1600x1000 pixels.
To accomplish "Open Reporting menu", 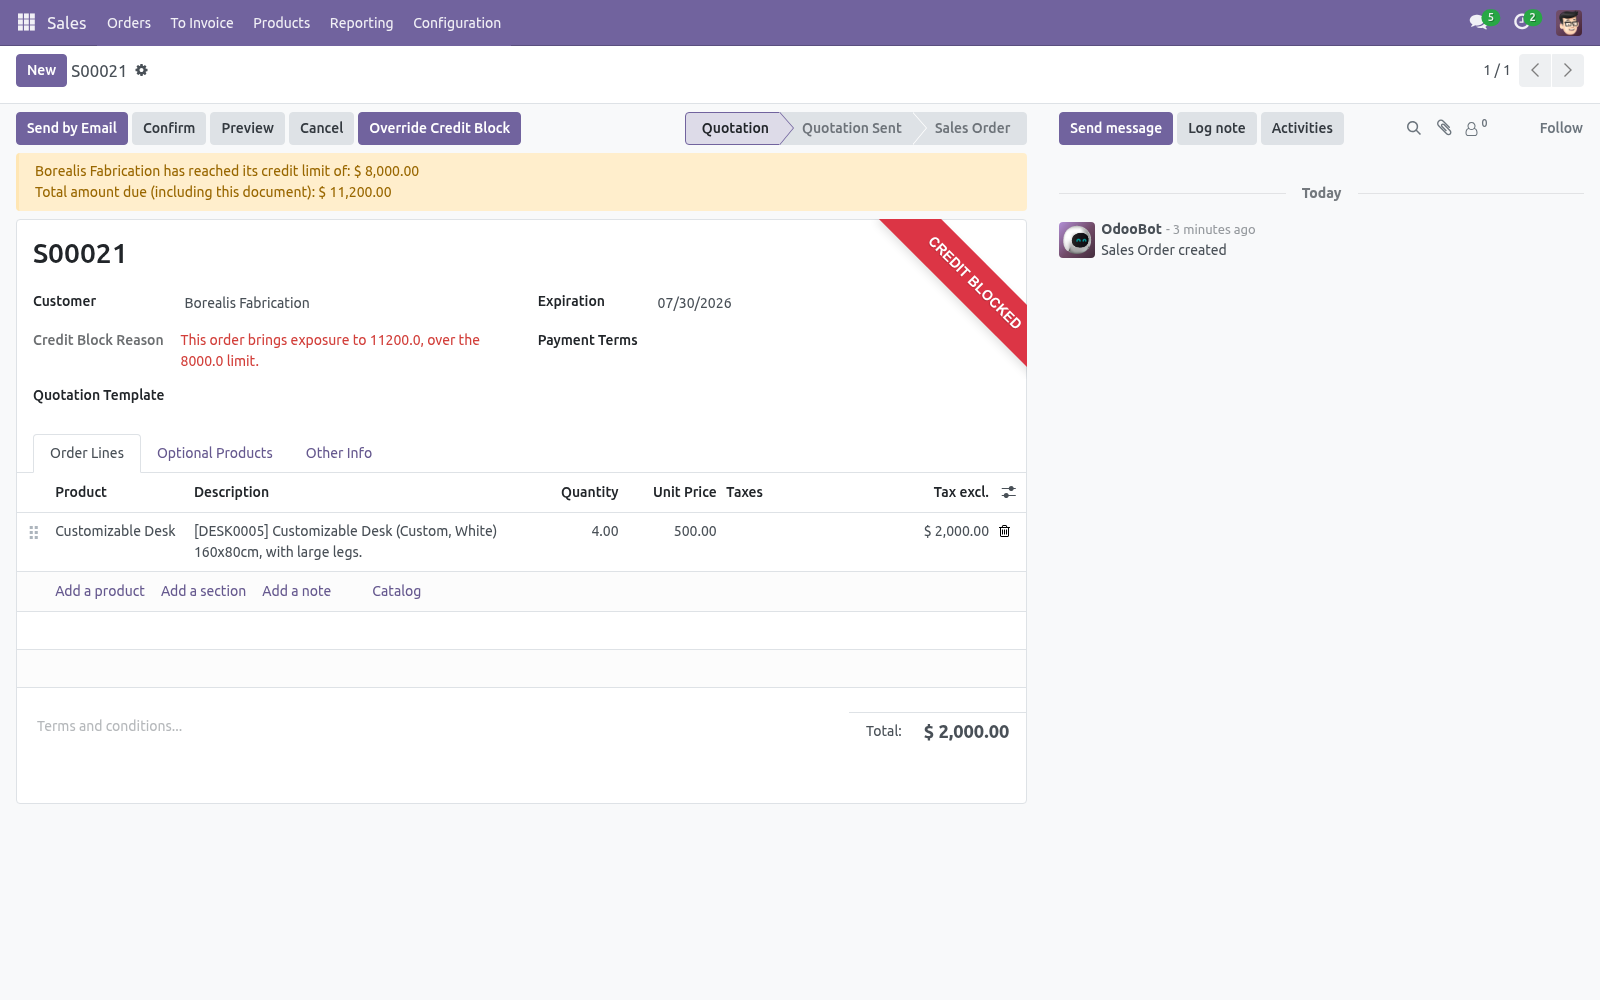I will [361, 22].
